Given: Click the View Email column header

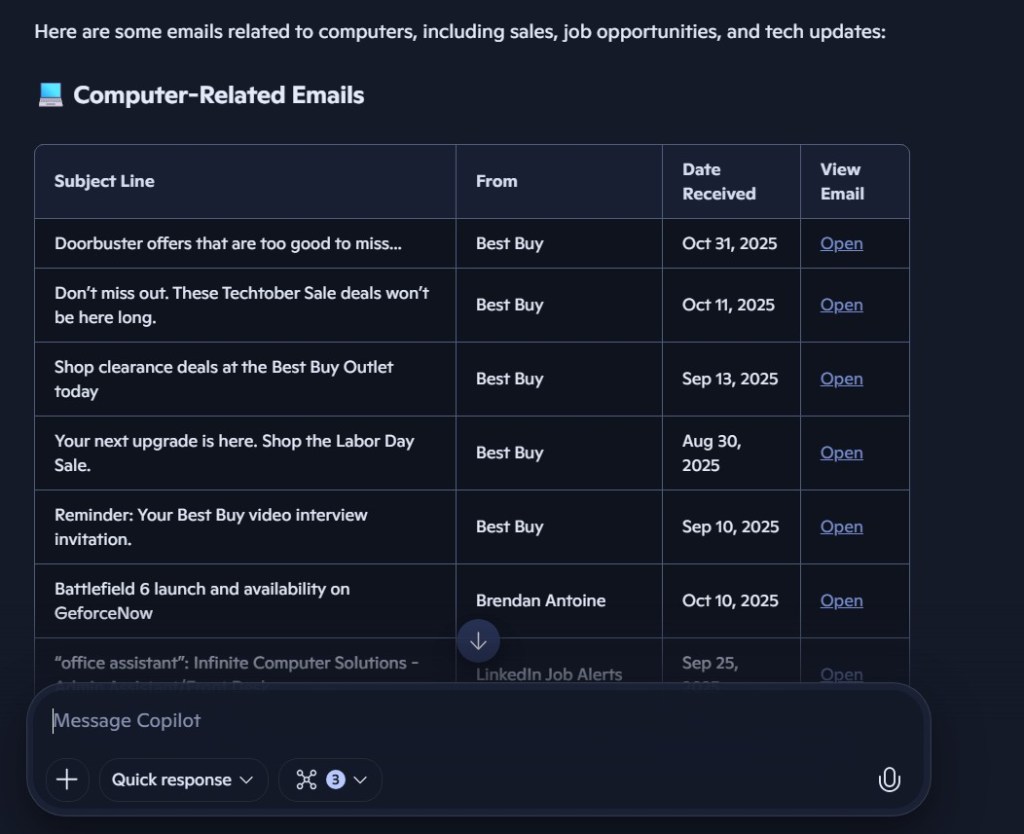Looking at the screenshot, I should [x=842, y=181].
